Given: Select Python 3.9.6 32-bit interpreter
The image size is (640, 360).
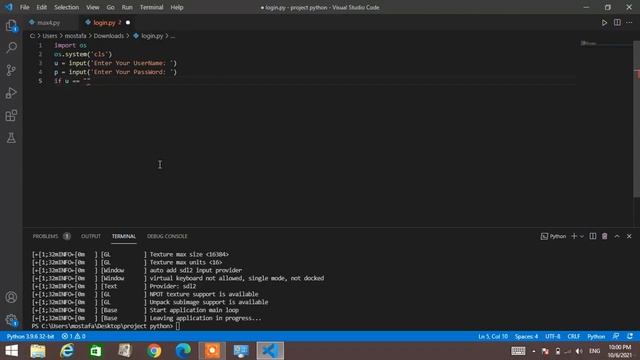Looking at the screenshot, I should [x=30, y=336].
